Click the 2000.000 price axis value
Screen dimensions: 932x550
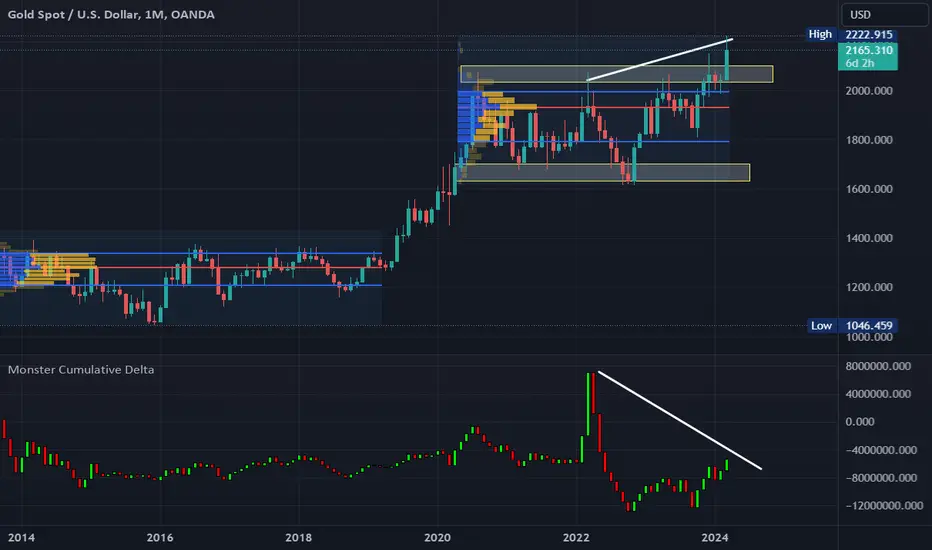point(868,91)
